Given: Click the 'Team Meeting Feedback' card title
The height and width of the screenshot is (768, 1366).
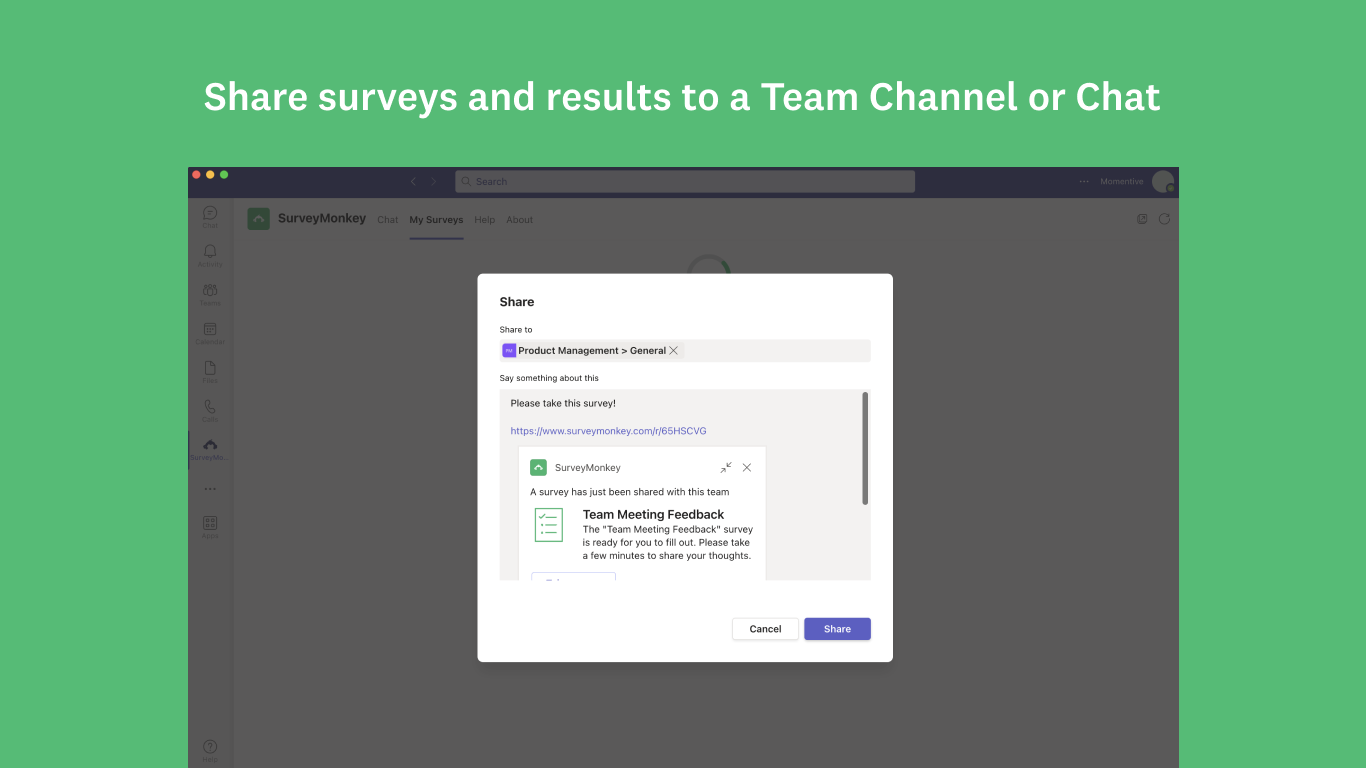Looking at the screenshot, I should (x=653, y=514).
